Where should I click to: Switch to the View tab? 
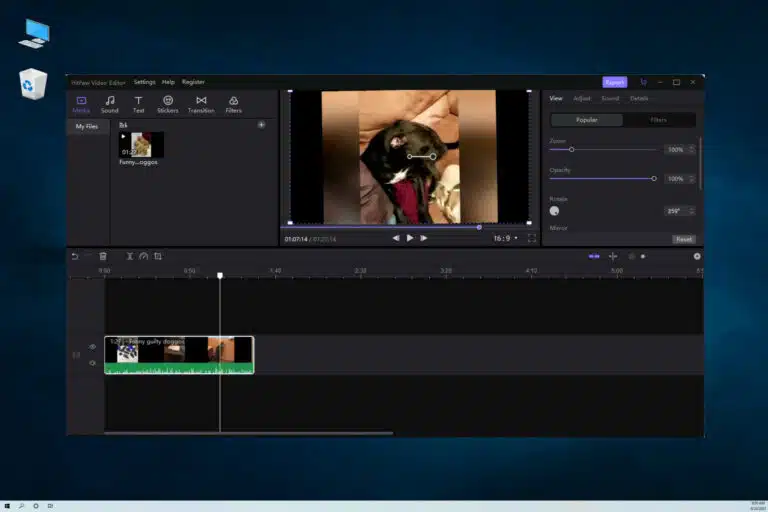pyautogui.click(x=556, y=98)
